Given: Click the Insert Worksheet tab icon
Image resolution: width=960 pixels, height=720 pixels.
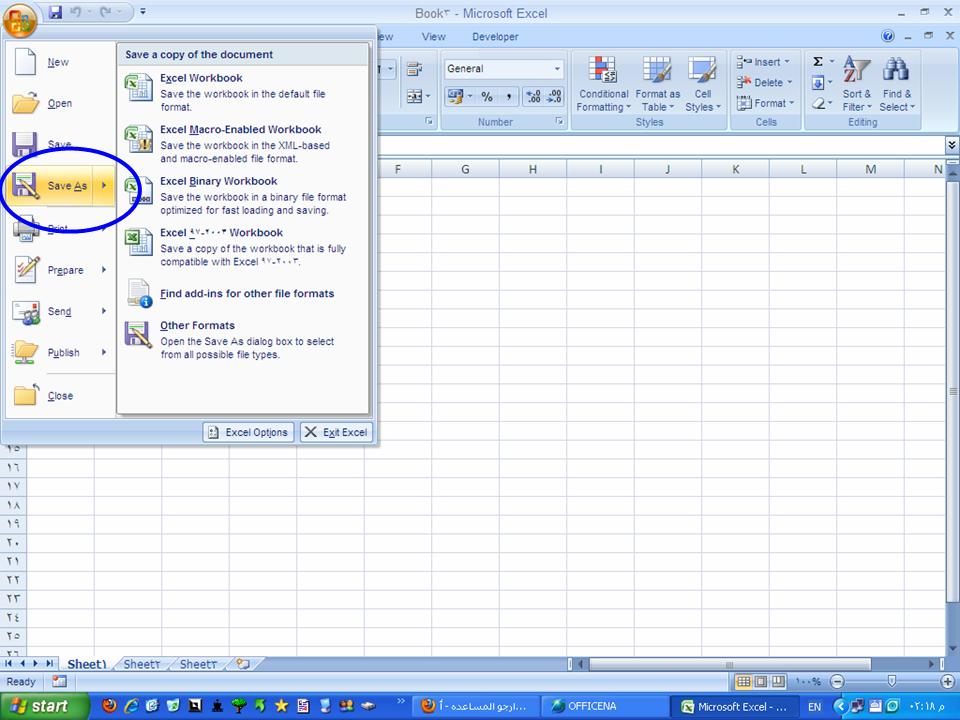Looking at the screenshot, I should pos(243,664).
